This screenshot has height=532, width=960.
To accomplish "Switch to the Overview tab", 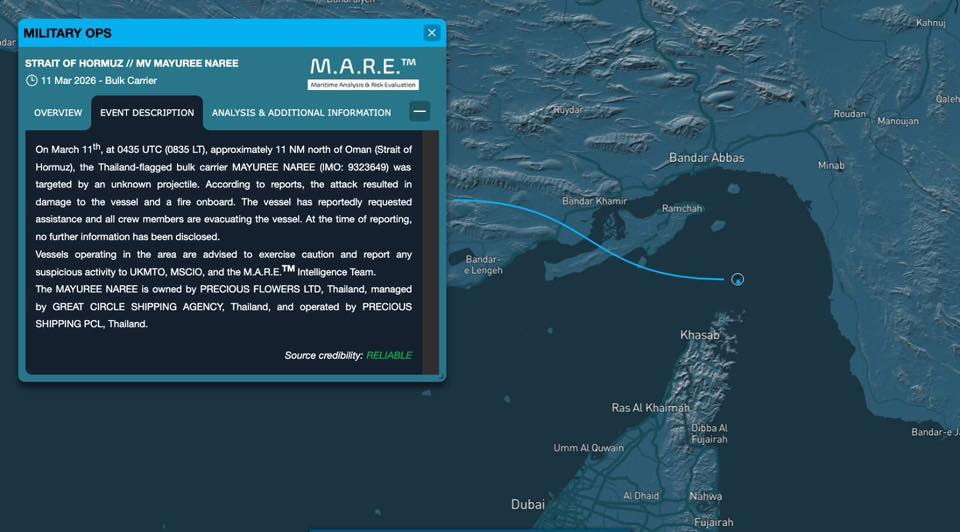I will pos(58,113).
